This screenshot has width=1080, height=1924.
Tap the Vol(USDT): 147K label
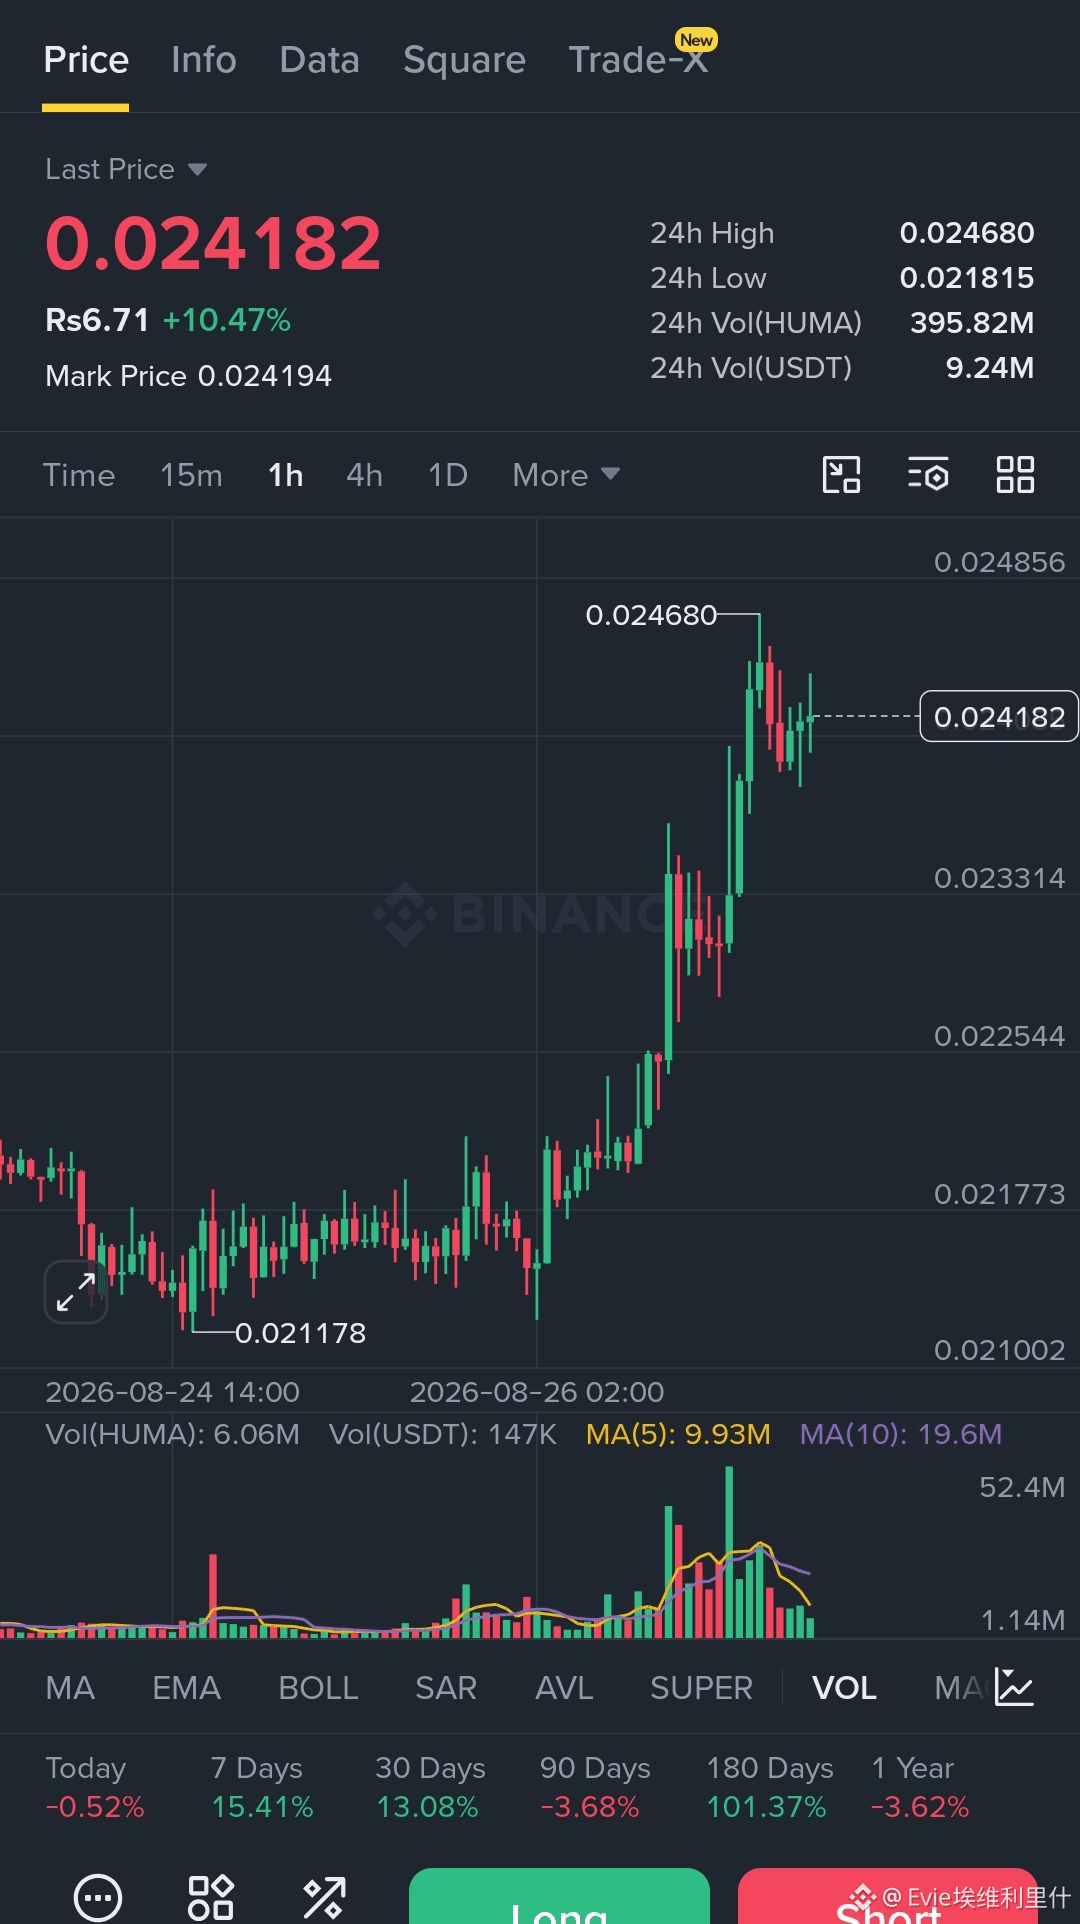443,1434
